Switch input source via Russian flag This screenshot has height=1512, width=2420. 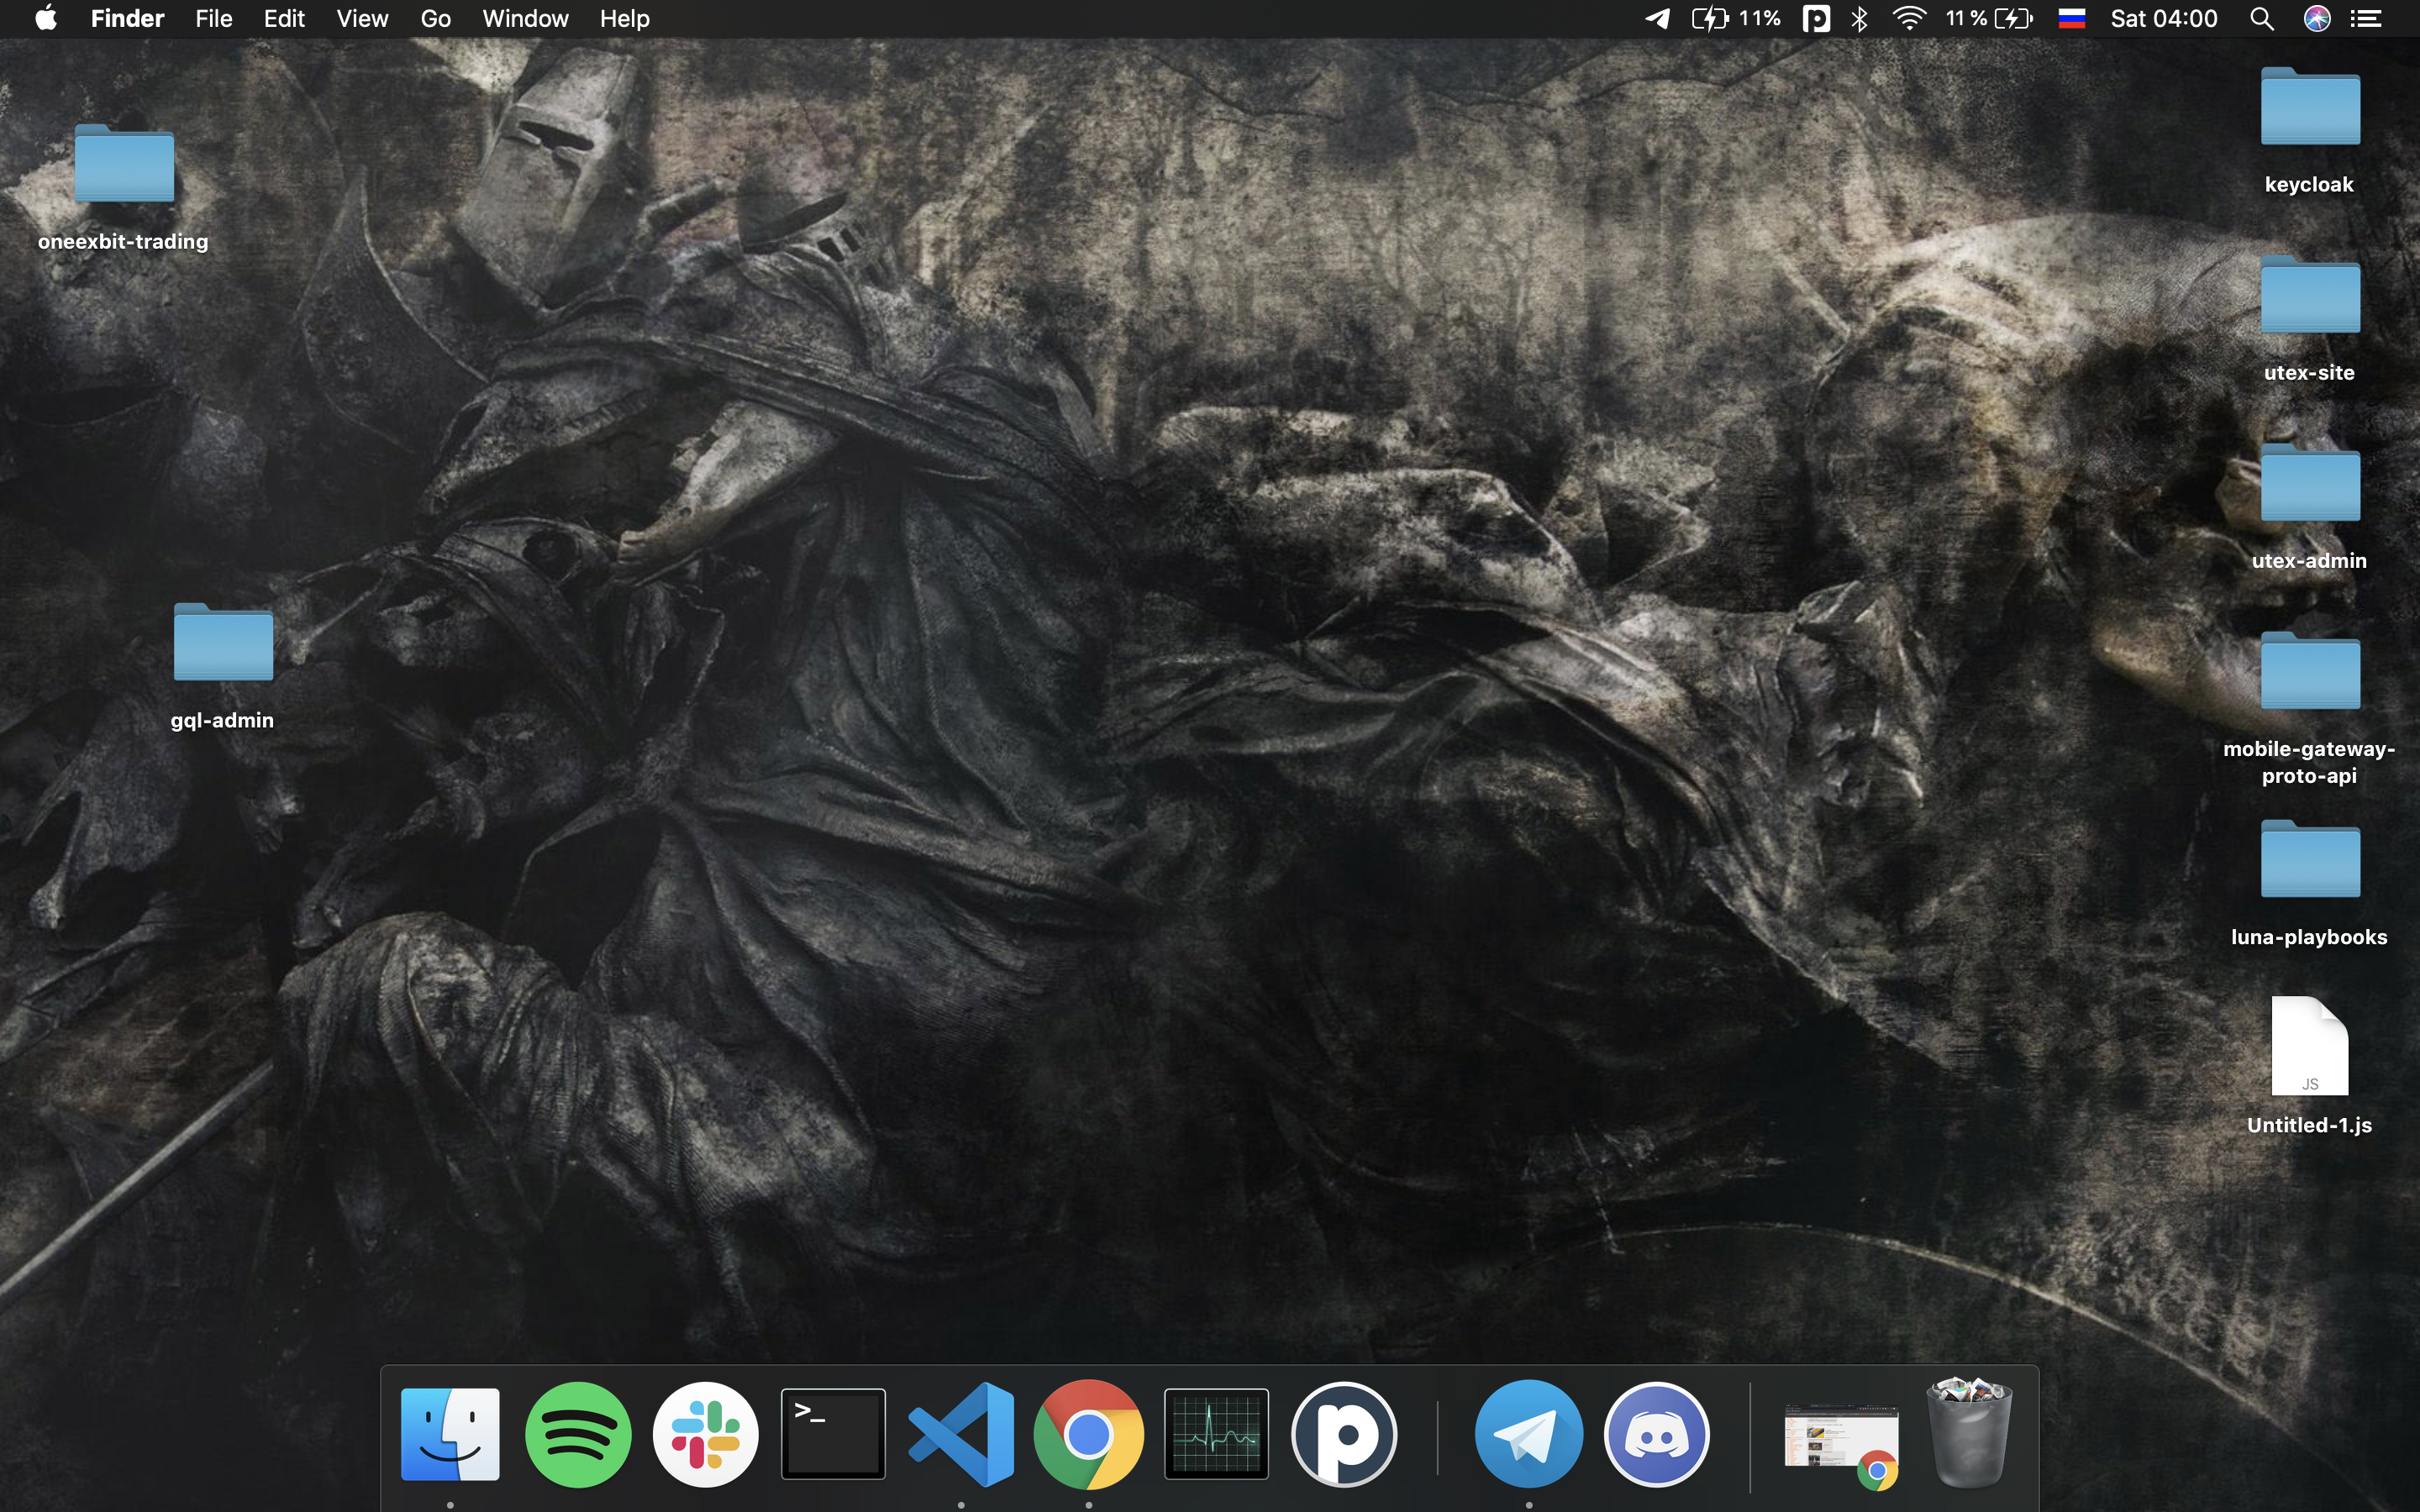(2071, 18)
